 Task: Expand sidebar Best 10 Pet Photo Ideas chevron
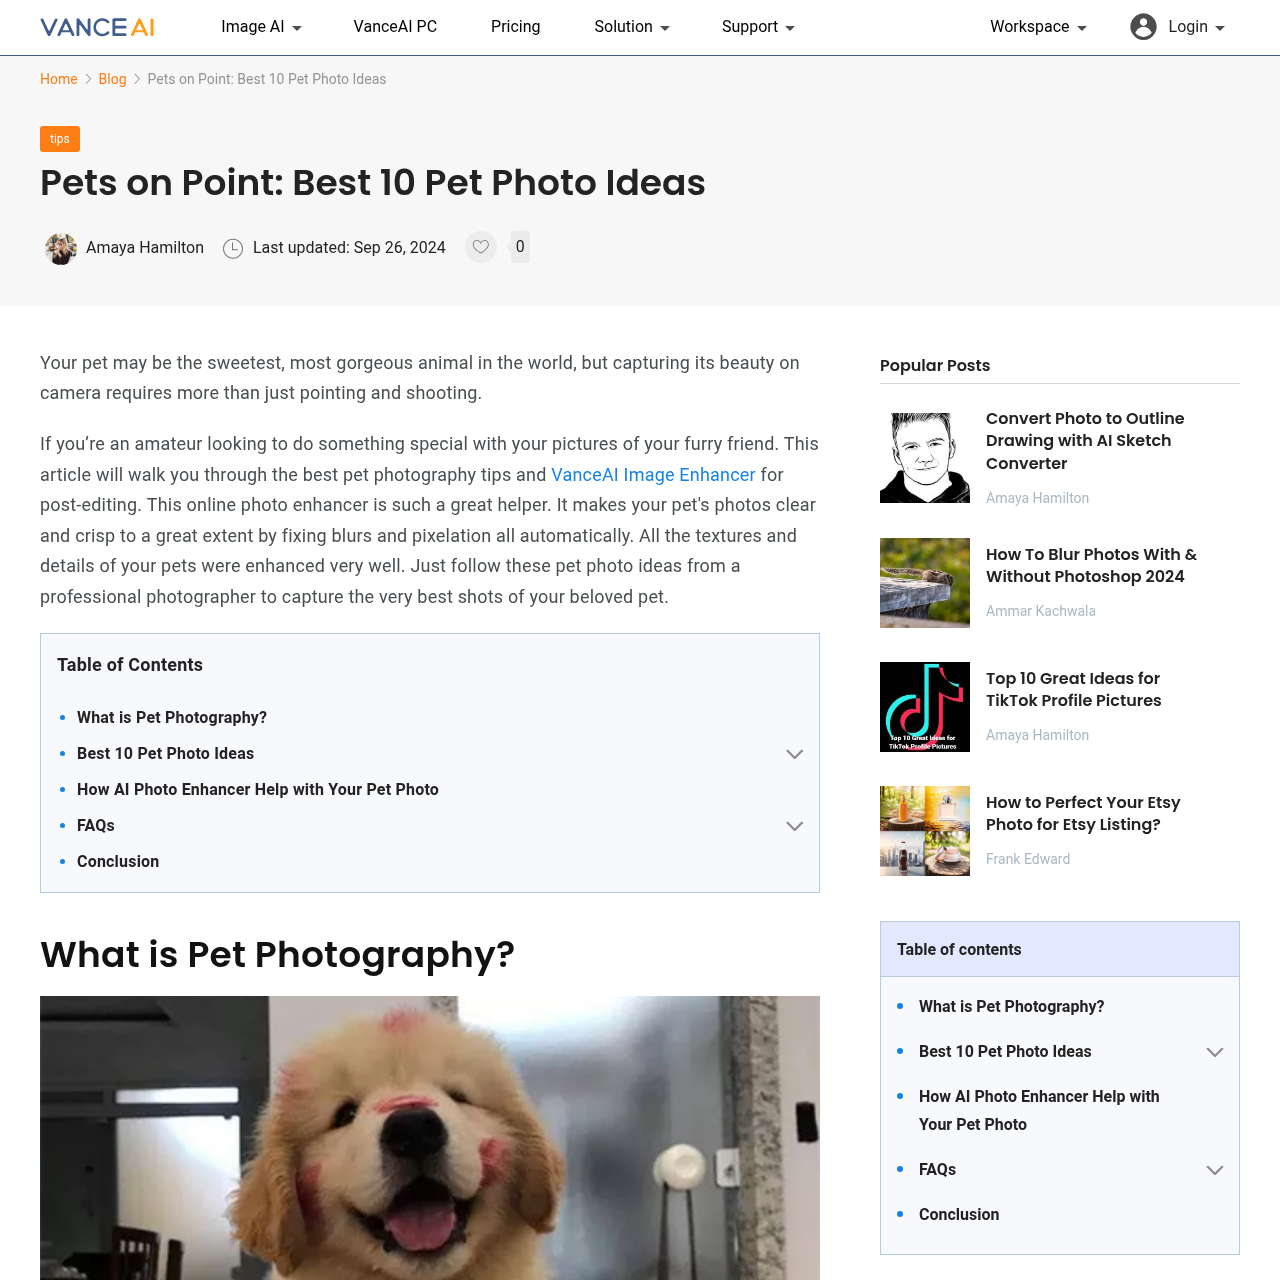[x=1215, y=1052]
